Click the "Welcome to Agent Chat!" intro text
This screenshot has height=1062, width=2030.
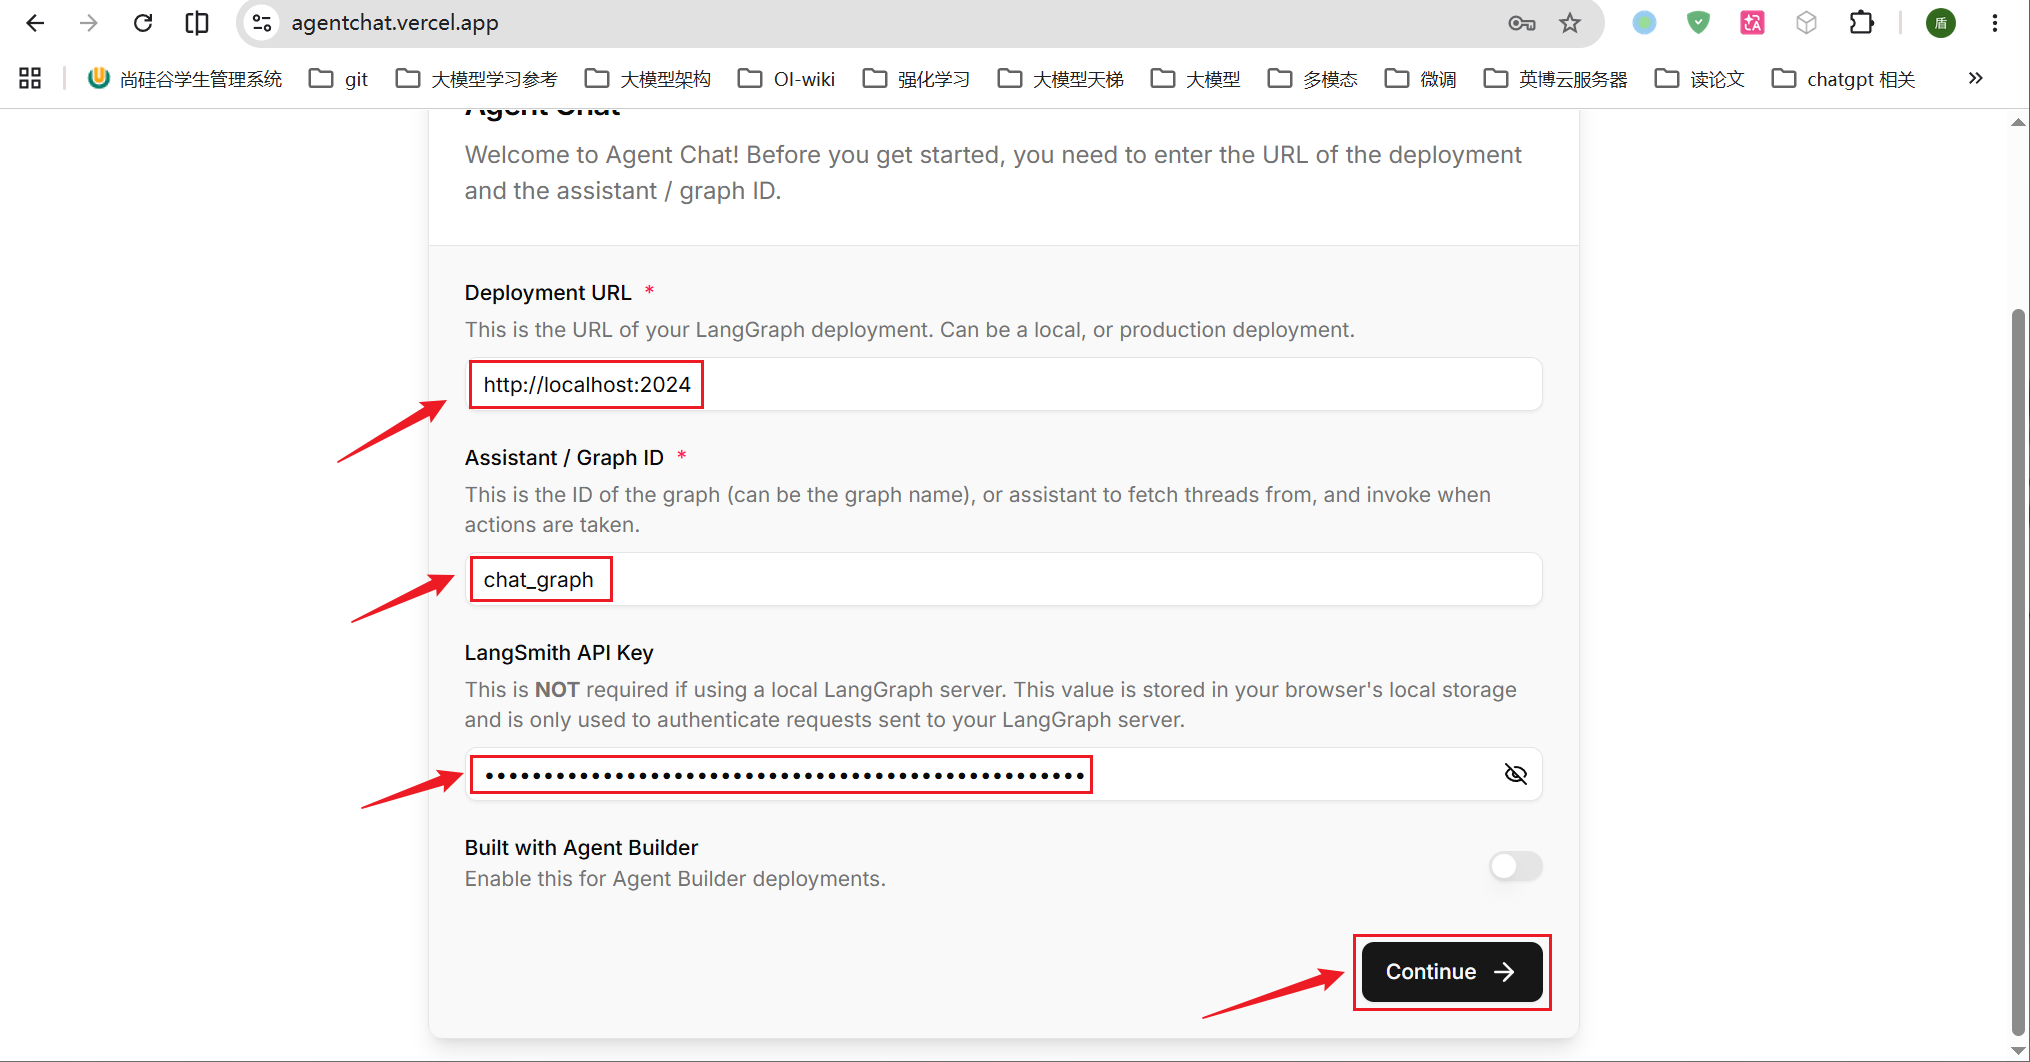coord(993,173)
